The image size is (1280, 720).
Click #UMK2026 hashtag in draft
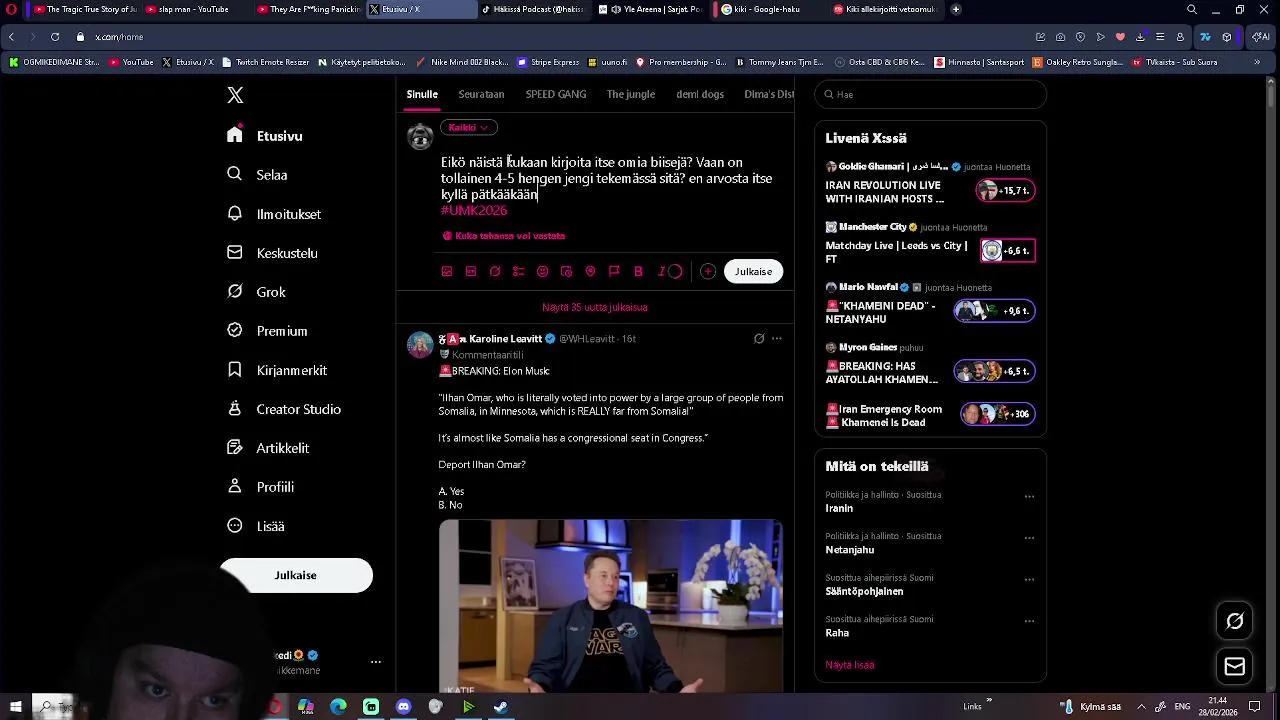tap(474, 210)
